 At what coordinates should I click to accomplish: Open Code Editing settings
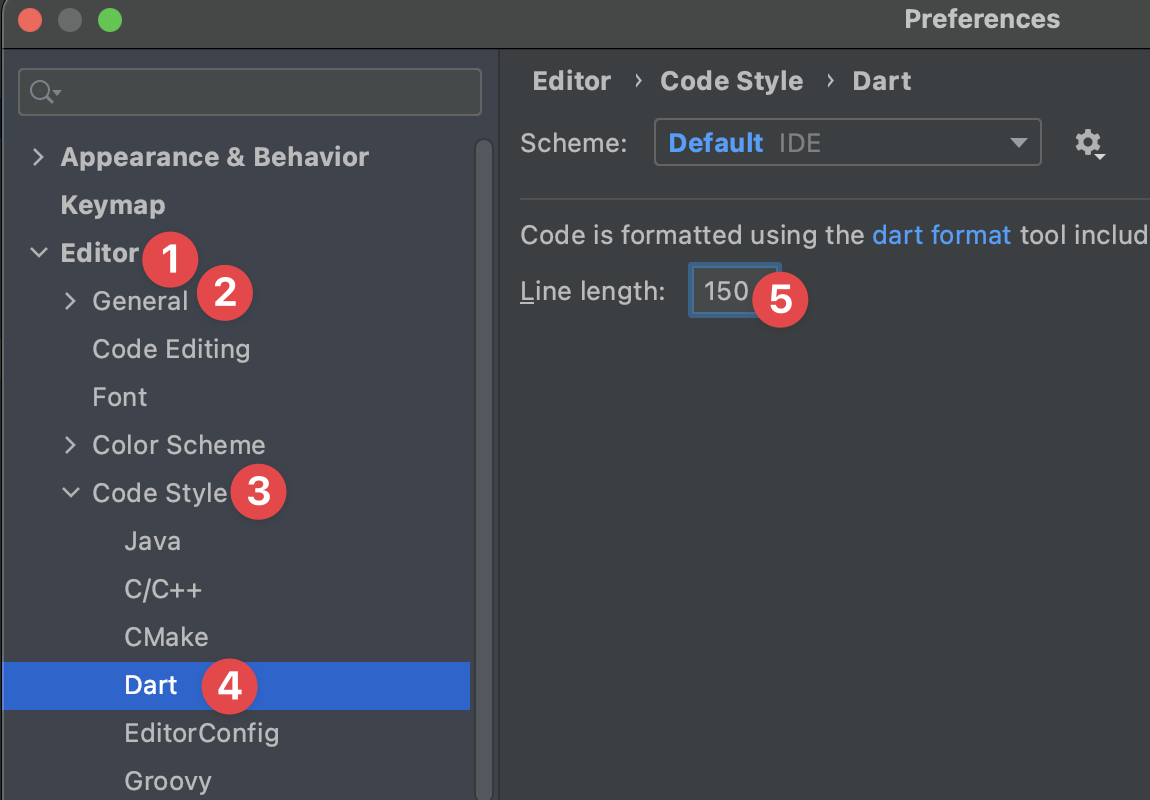click(x=171, y=348)
